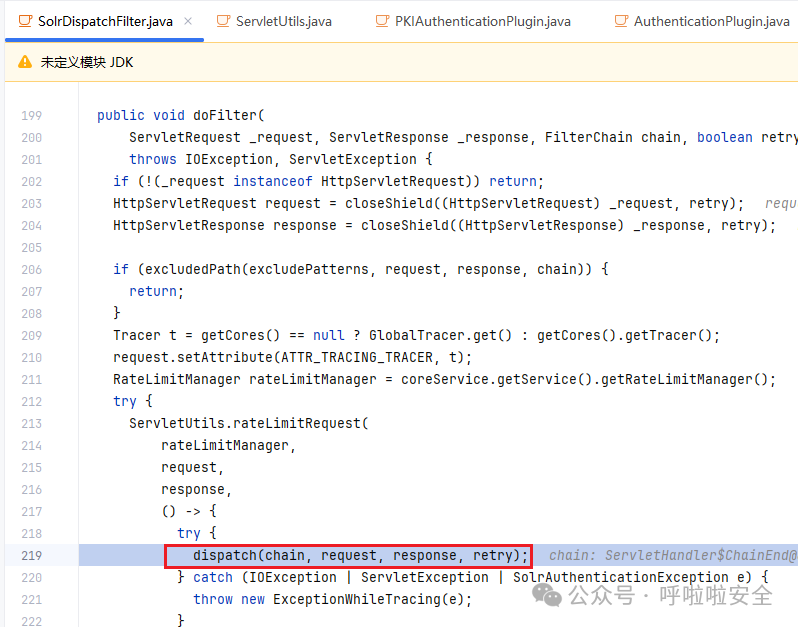Click the Java file icon on PKIAuthenticationPlugin.java tab

[382, 21]
